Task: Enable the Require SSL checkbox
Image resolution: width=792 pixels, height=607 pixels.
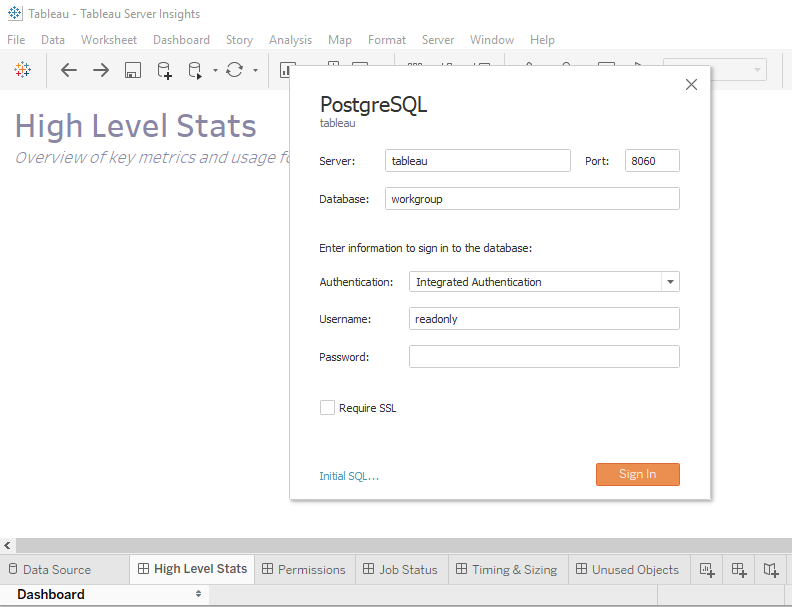Action: (x=327, y=408)
